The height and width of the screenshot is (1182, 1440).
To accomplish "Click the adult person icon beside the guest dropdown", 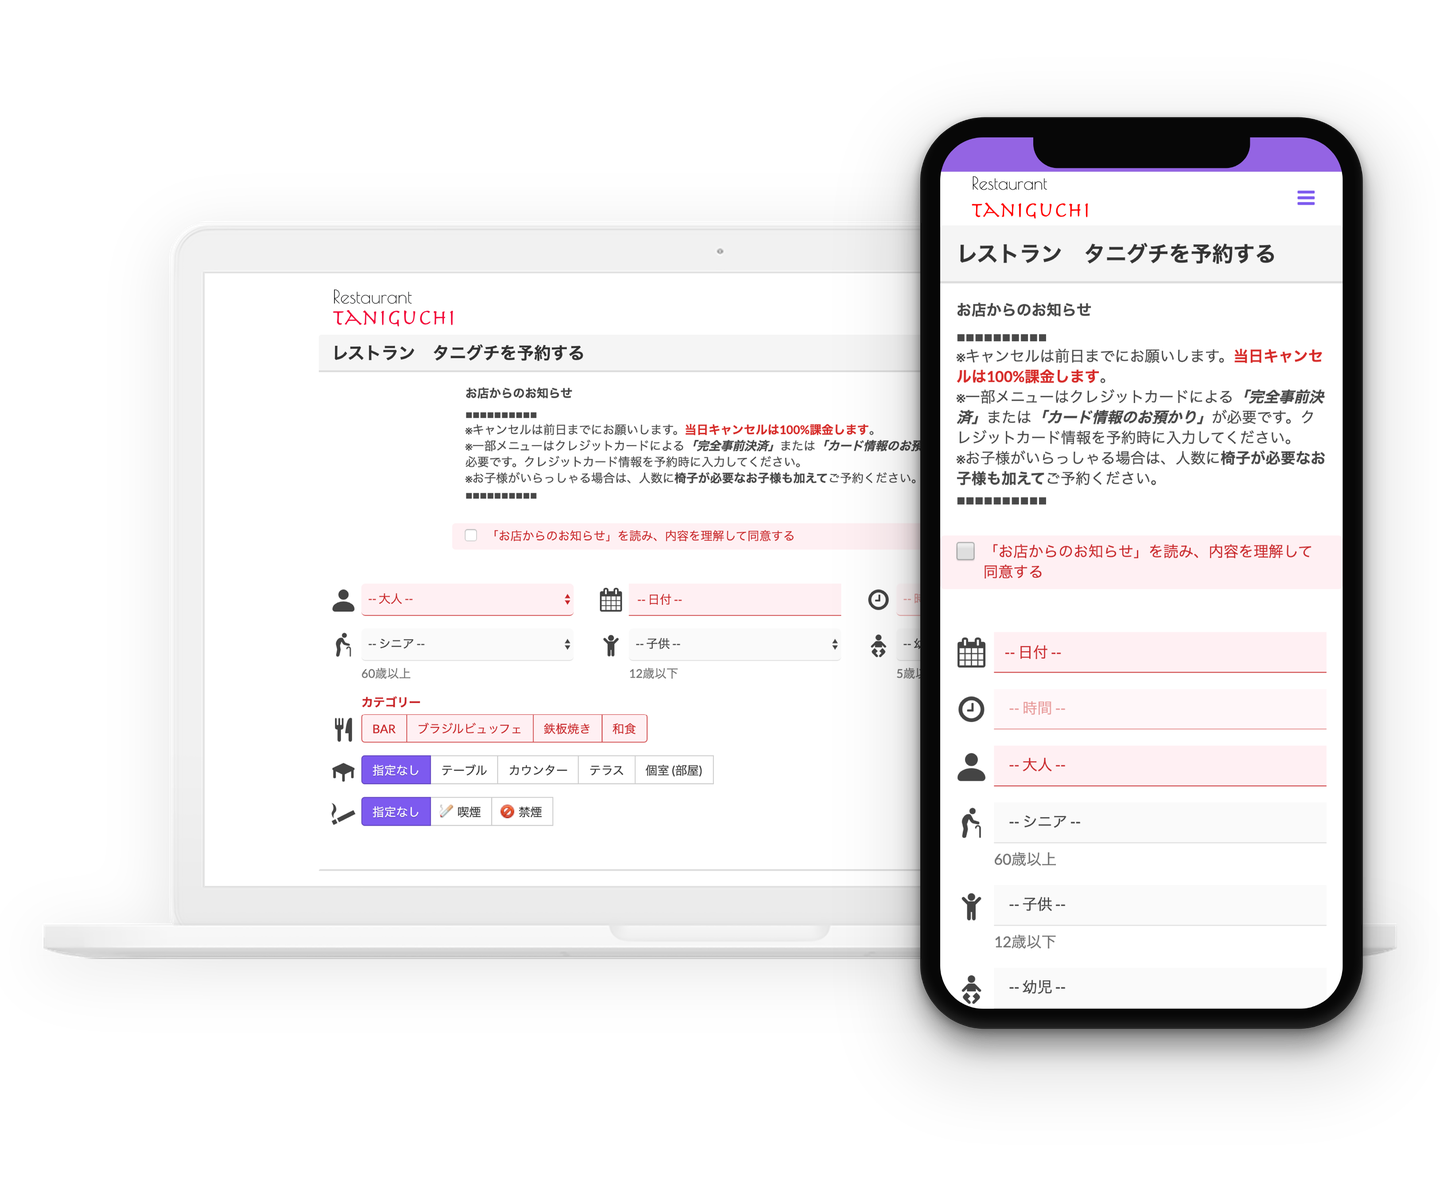I will click(342, 599).
